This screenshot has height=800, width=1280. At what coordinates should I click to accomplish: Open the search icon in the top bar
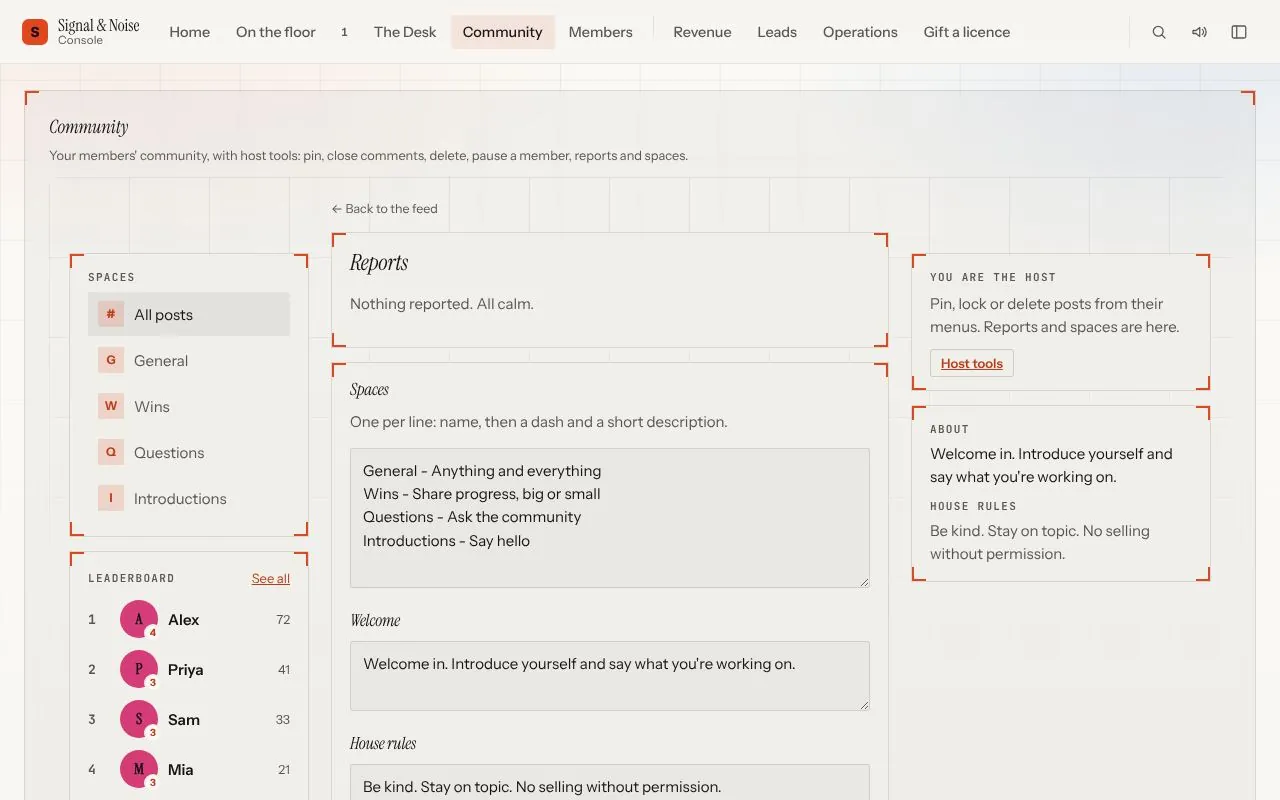pyautogui.click(x=1159, y=32)
